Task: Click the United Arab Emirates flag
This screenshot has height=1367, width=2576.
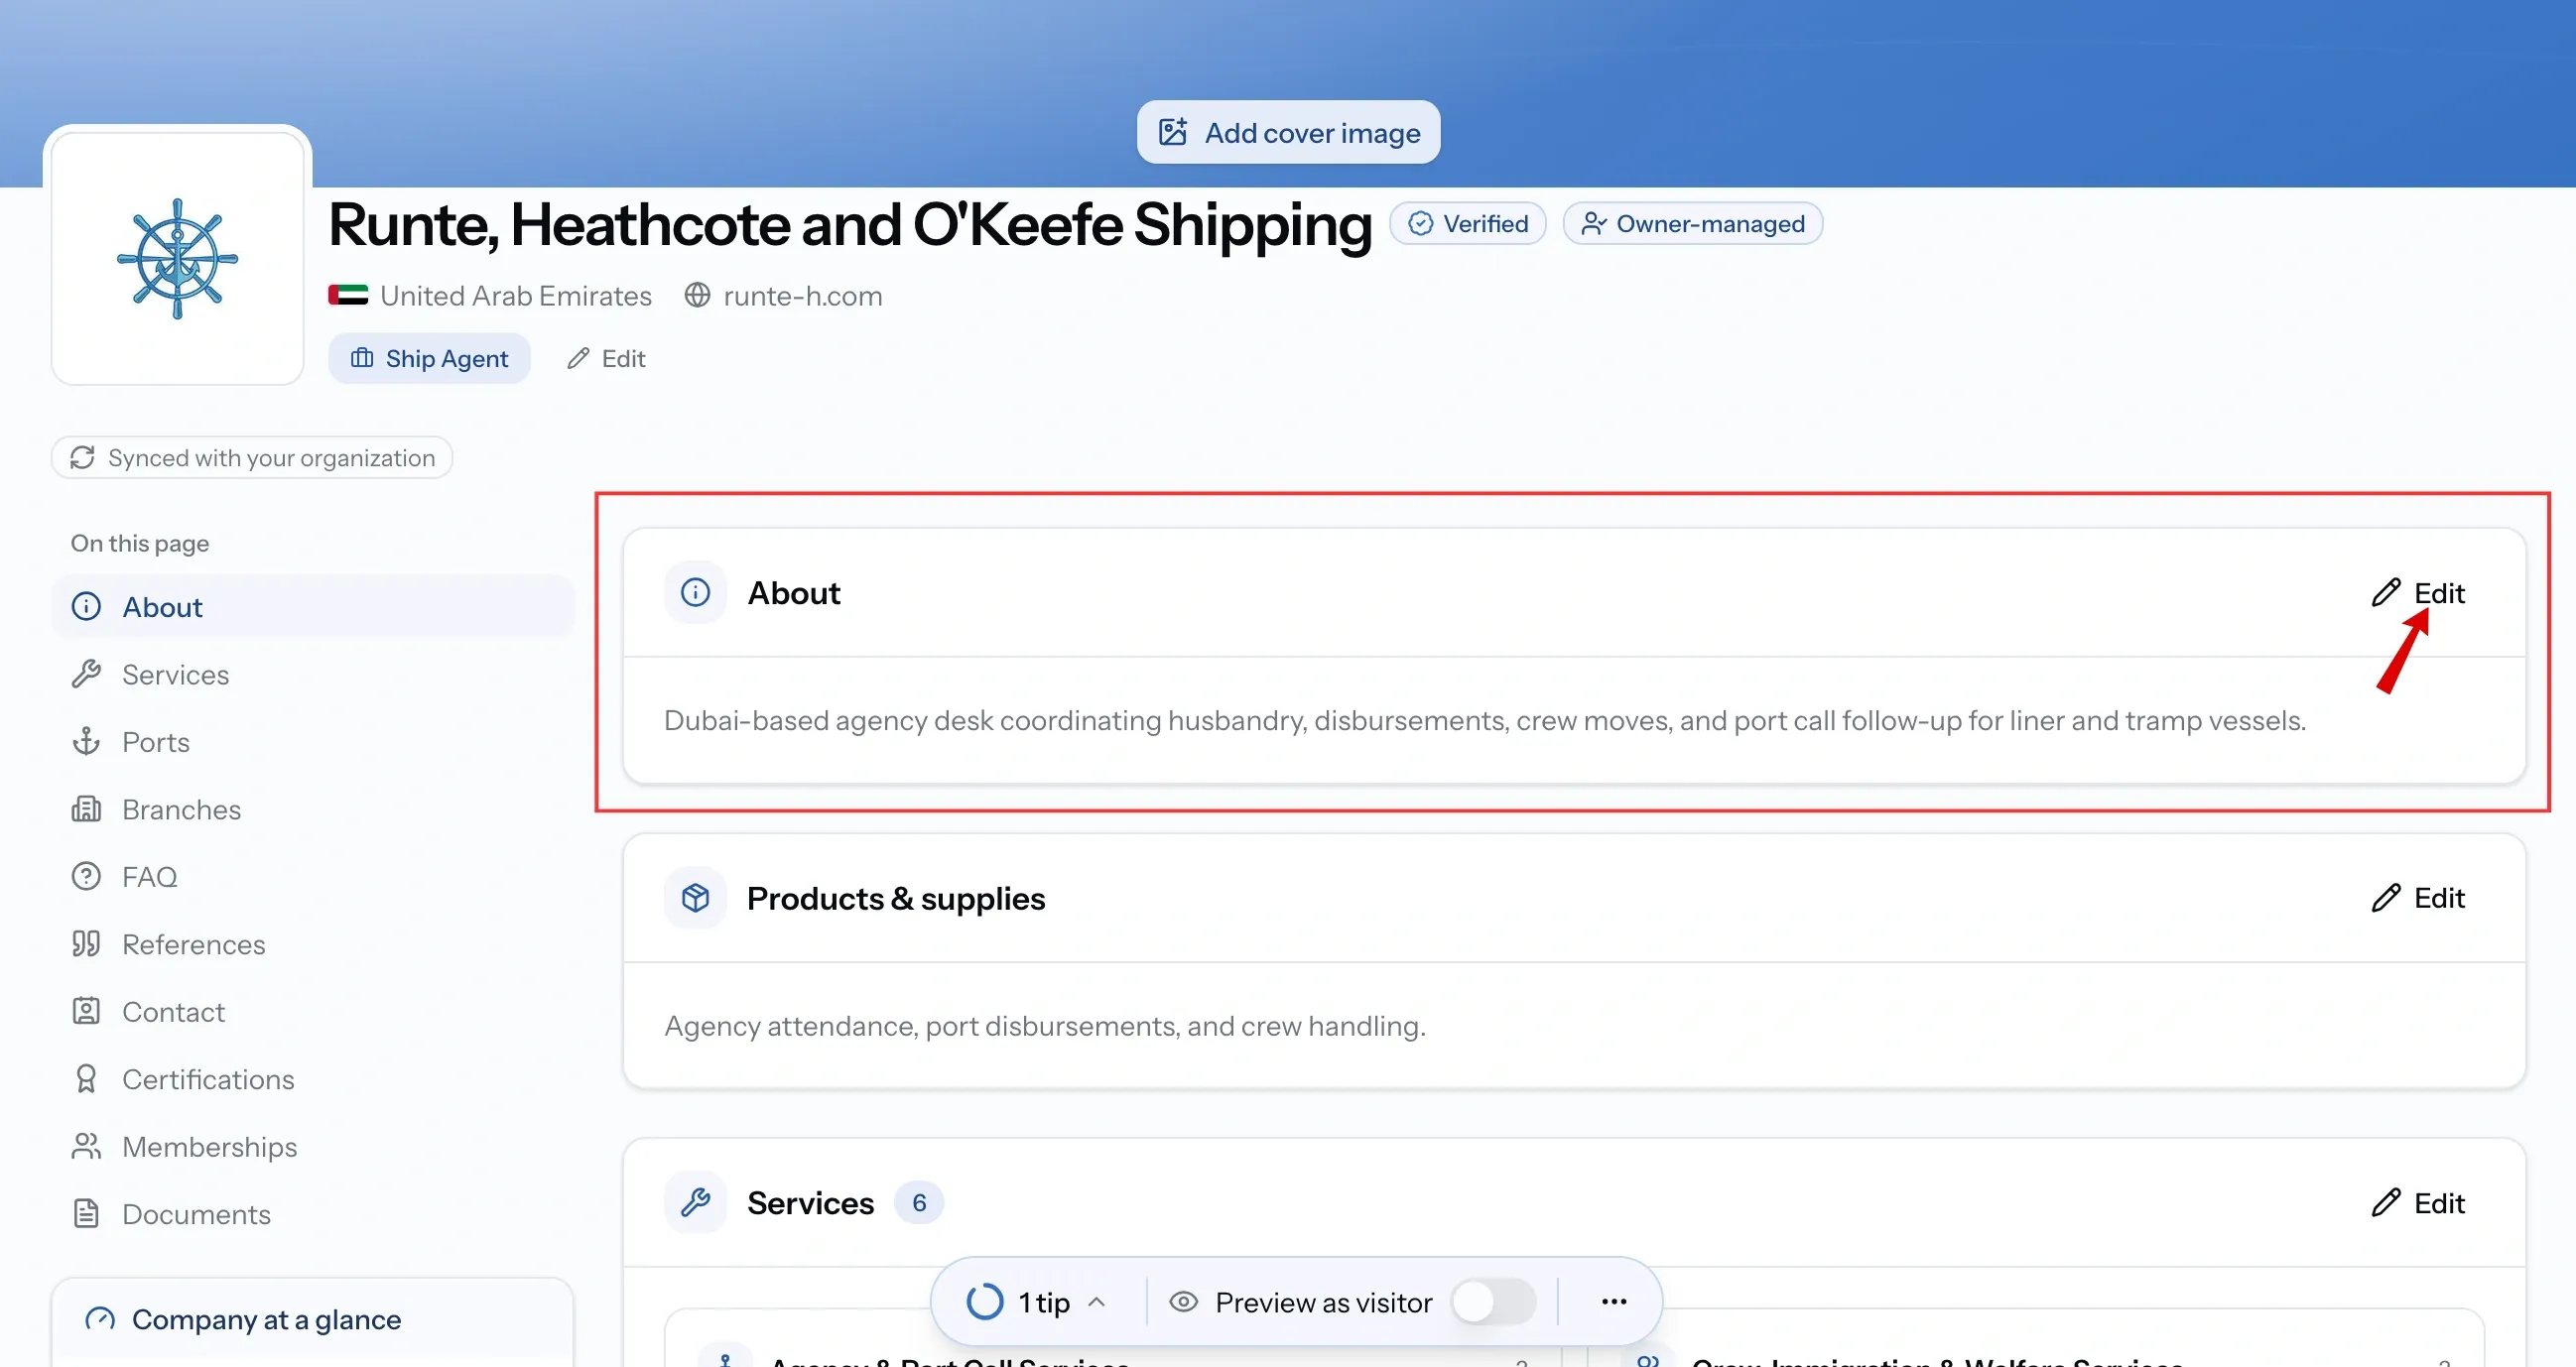Action: 348,296
